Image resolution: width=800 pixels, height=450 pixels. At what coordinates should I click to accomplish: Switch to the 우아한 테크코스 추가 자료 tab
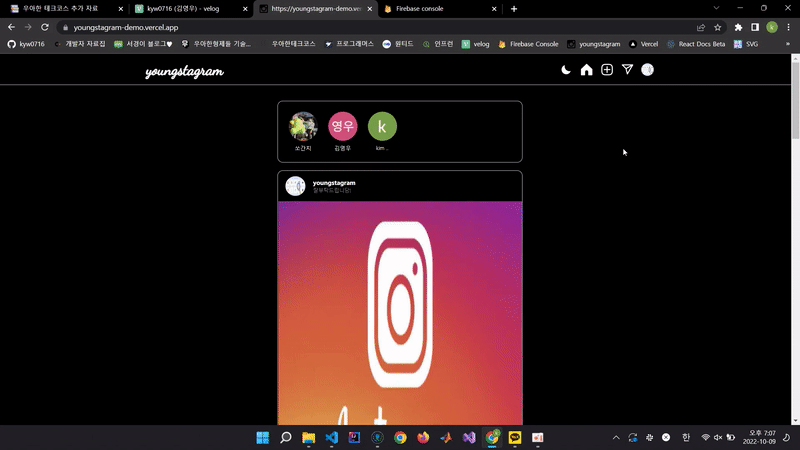tap(65, 9)
